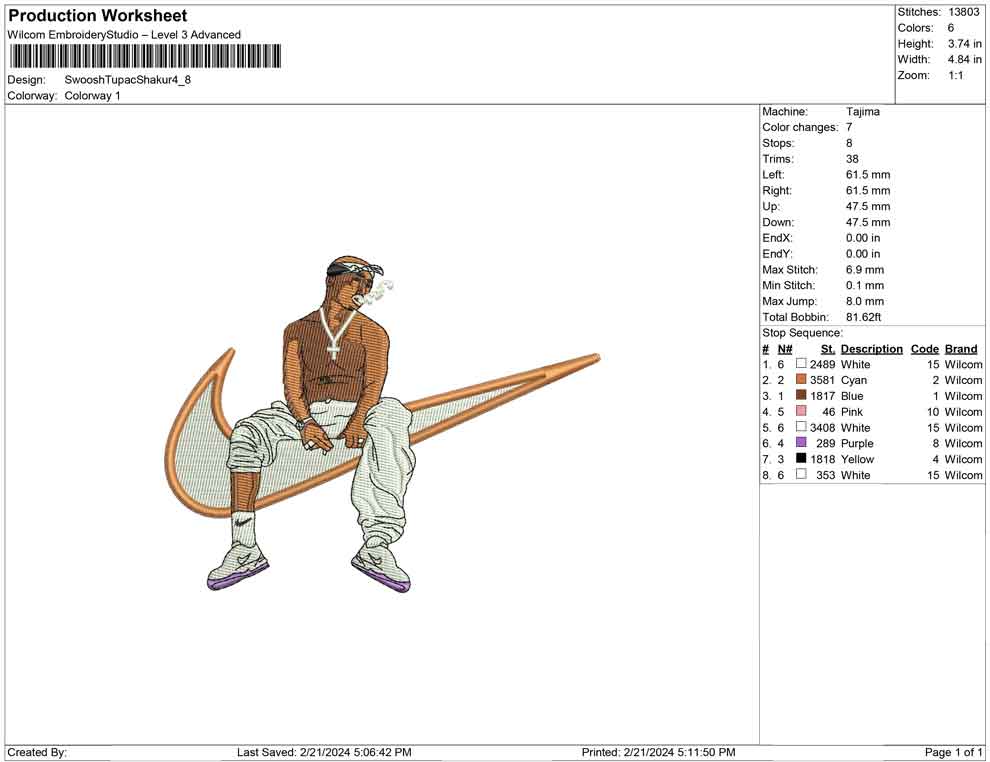Click the 'St.' column header
Screen dimensions: 990x762
(x=828, y=348)
